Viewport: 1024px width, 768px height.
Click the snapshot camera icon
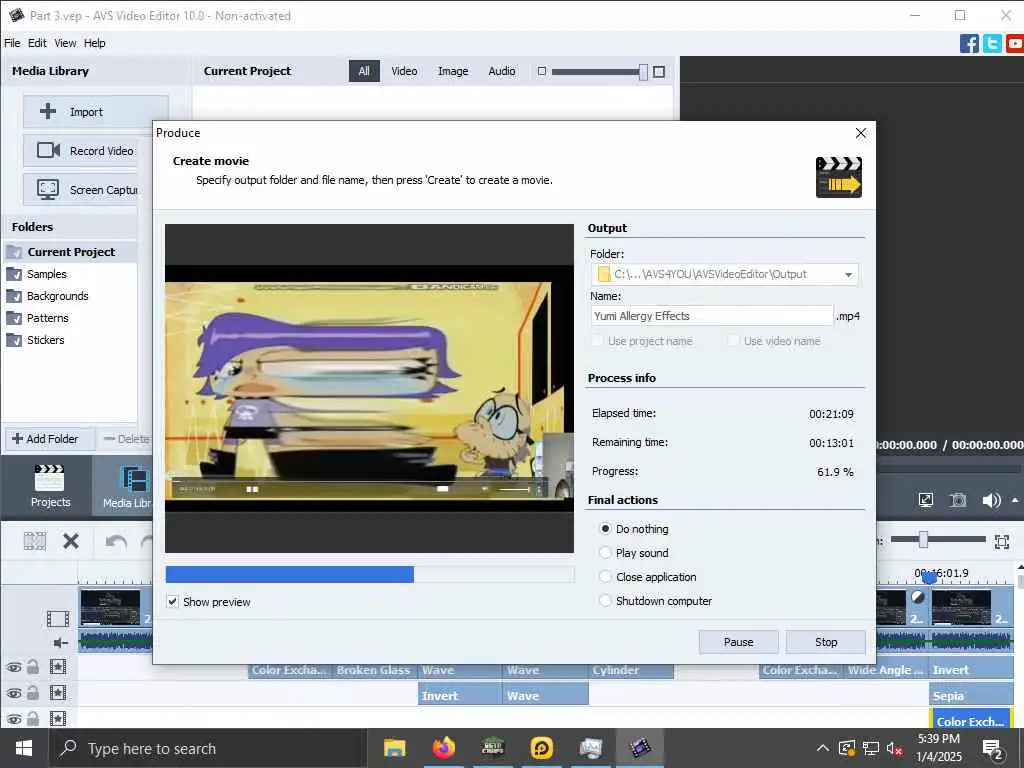(x=958, y=501)
